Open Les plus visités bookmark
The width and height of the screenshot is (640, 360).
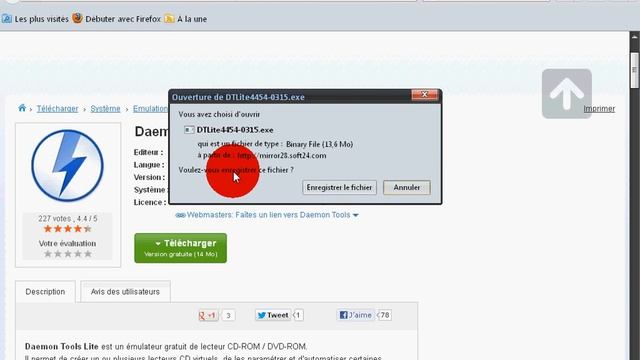tap(35, 19)
